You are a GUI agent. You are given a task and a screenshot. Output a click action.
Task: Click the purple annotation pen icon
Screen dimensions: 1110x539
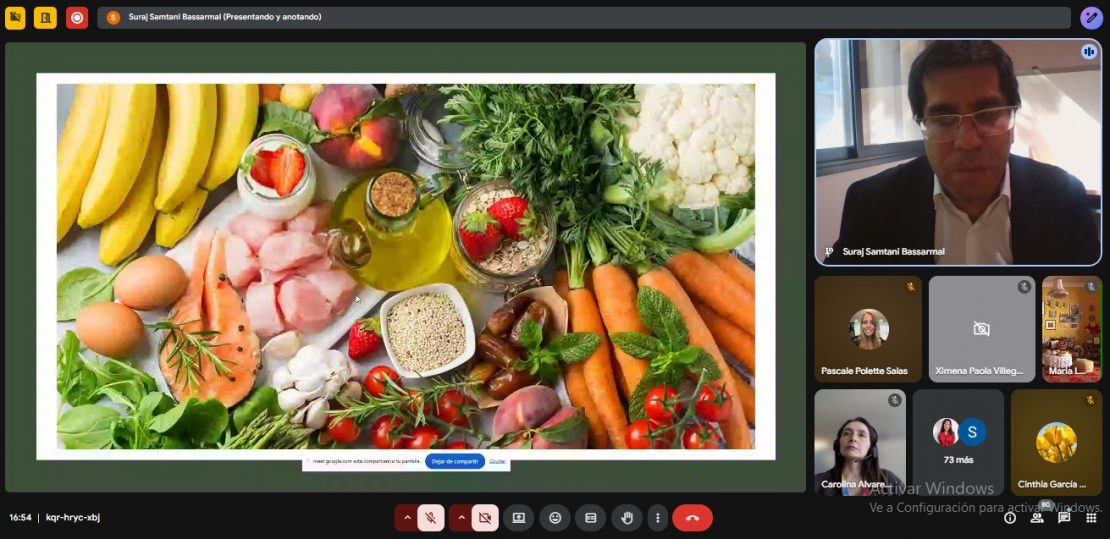[1091, 17]
